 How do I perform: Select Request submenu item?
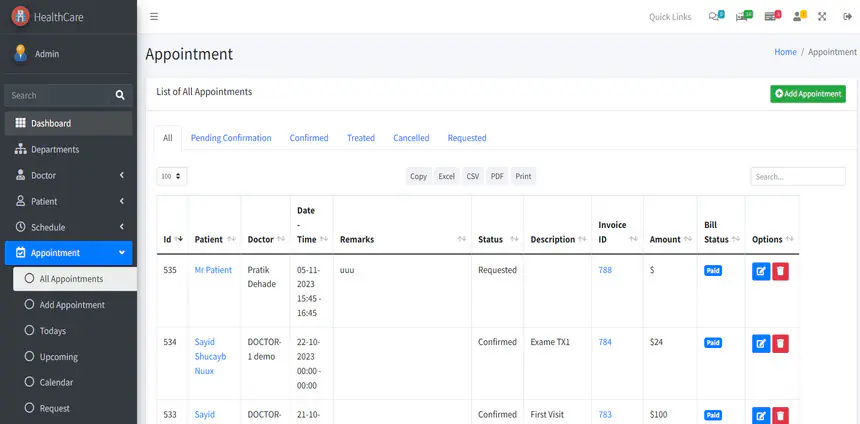pos(75,408)
